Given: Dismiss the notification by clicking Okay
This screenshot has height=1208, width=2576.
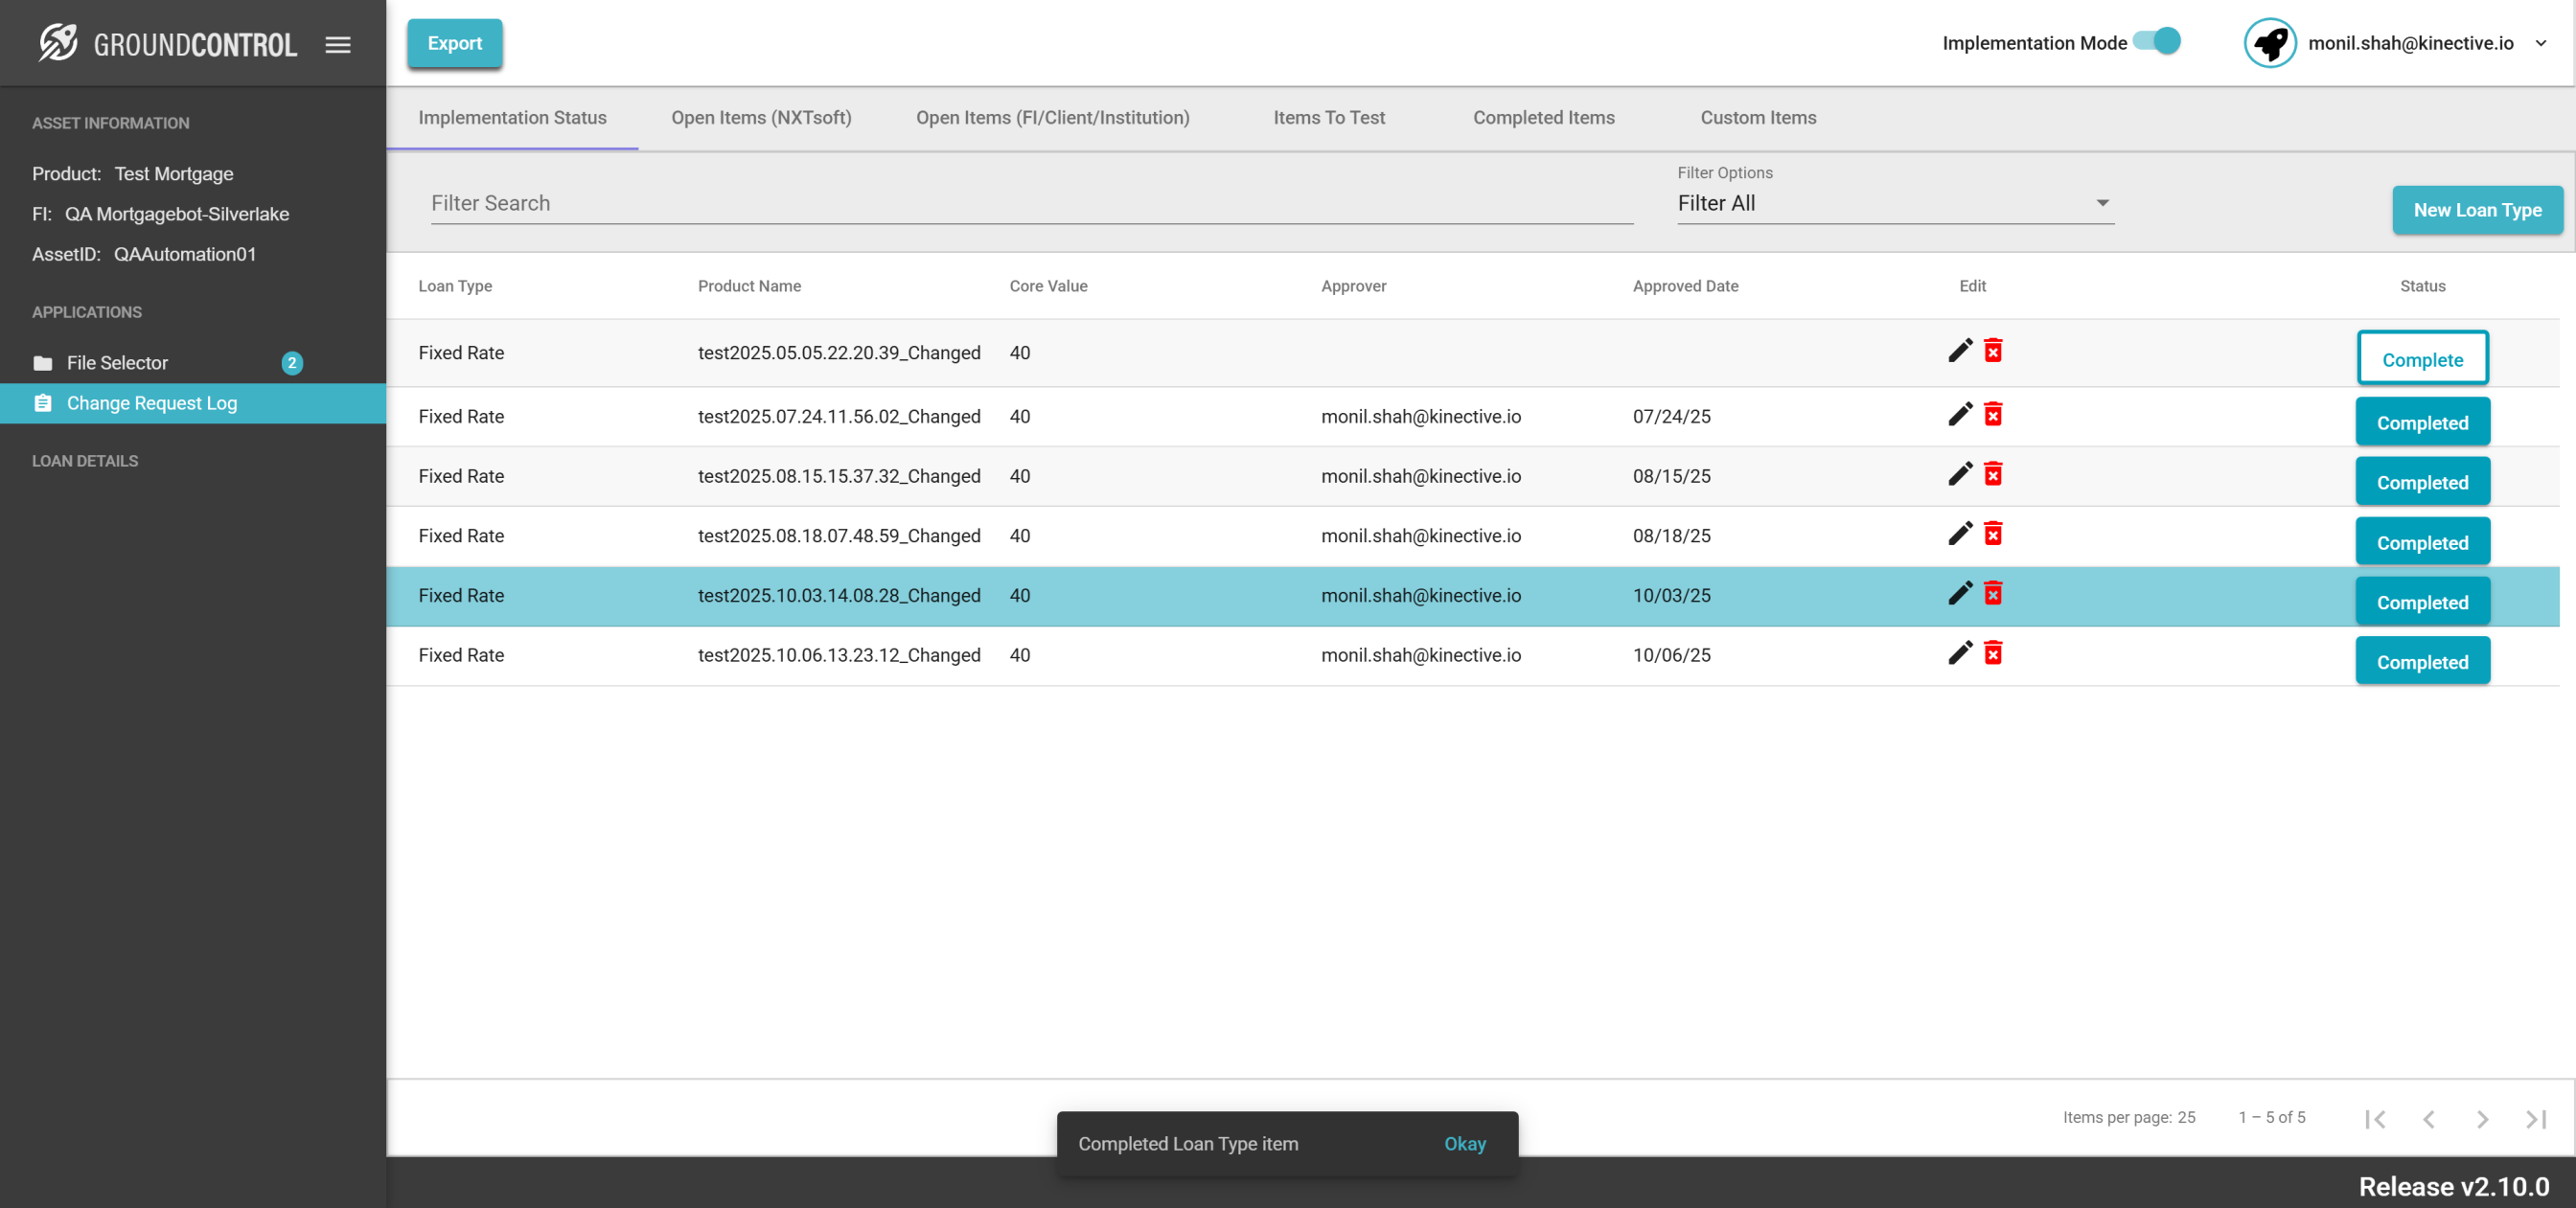Looking at the screenshot, I should pyautogui.click(x=1464, y=1143).
